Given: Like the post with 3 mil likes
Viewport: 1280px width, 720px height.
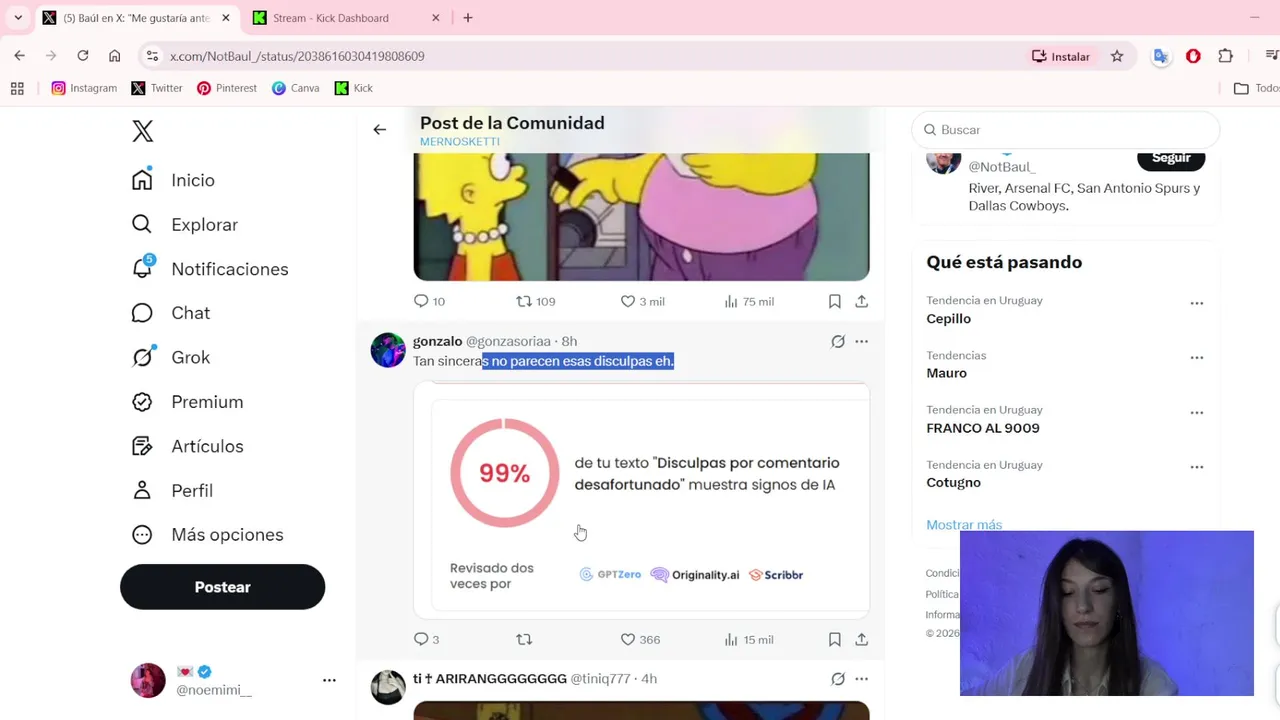Looking at the screenshot, I should (x=642, y=301).
